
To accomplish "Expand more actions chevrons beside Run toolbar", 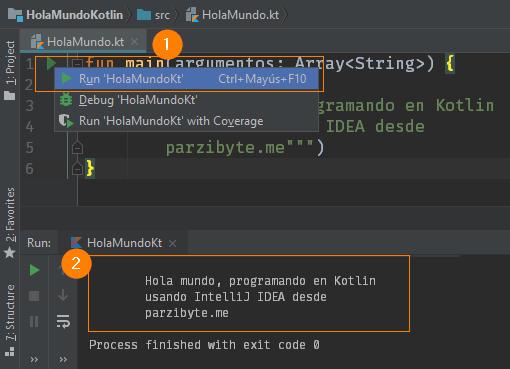I will click(x=63, y=359).
